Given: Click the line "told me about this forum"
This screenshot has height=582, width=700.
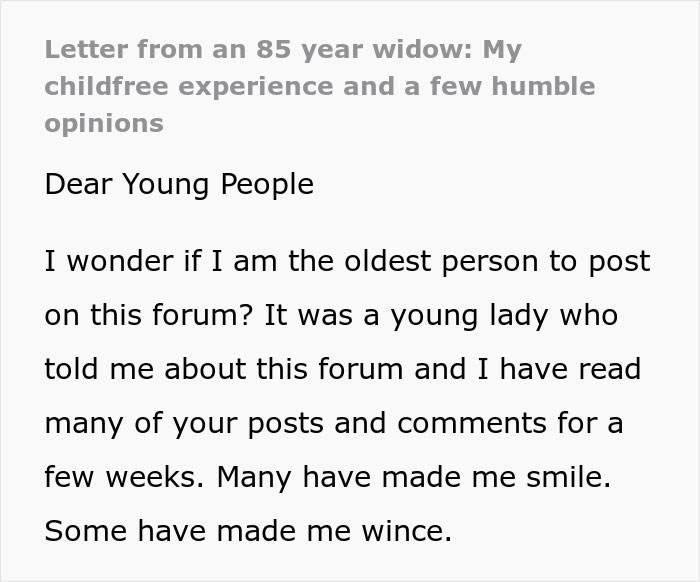Looking at the screenshot, I should pos(224,369).
